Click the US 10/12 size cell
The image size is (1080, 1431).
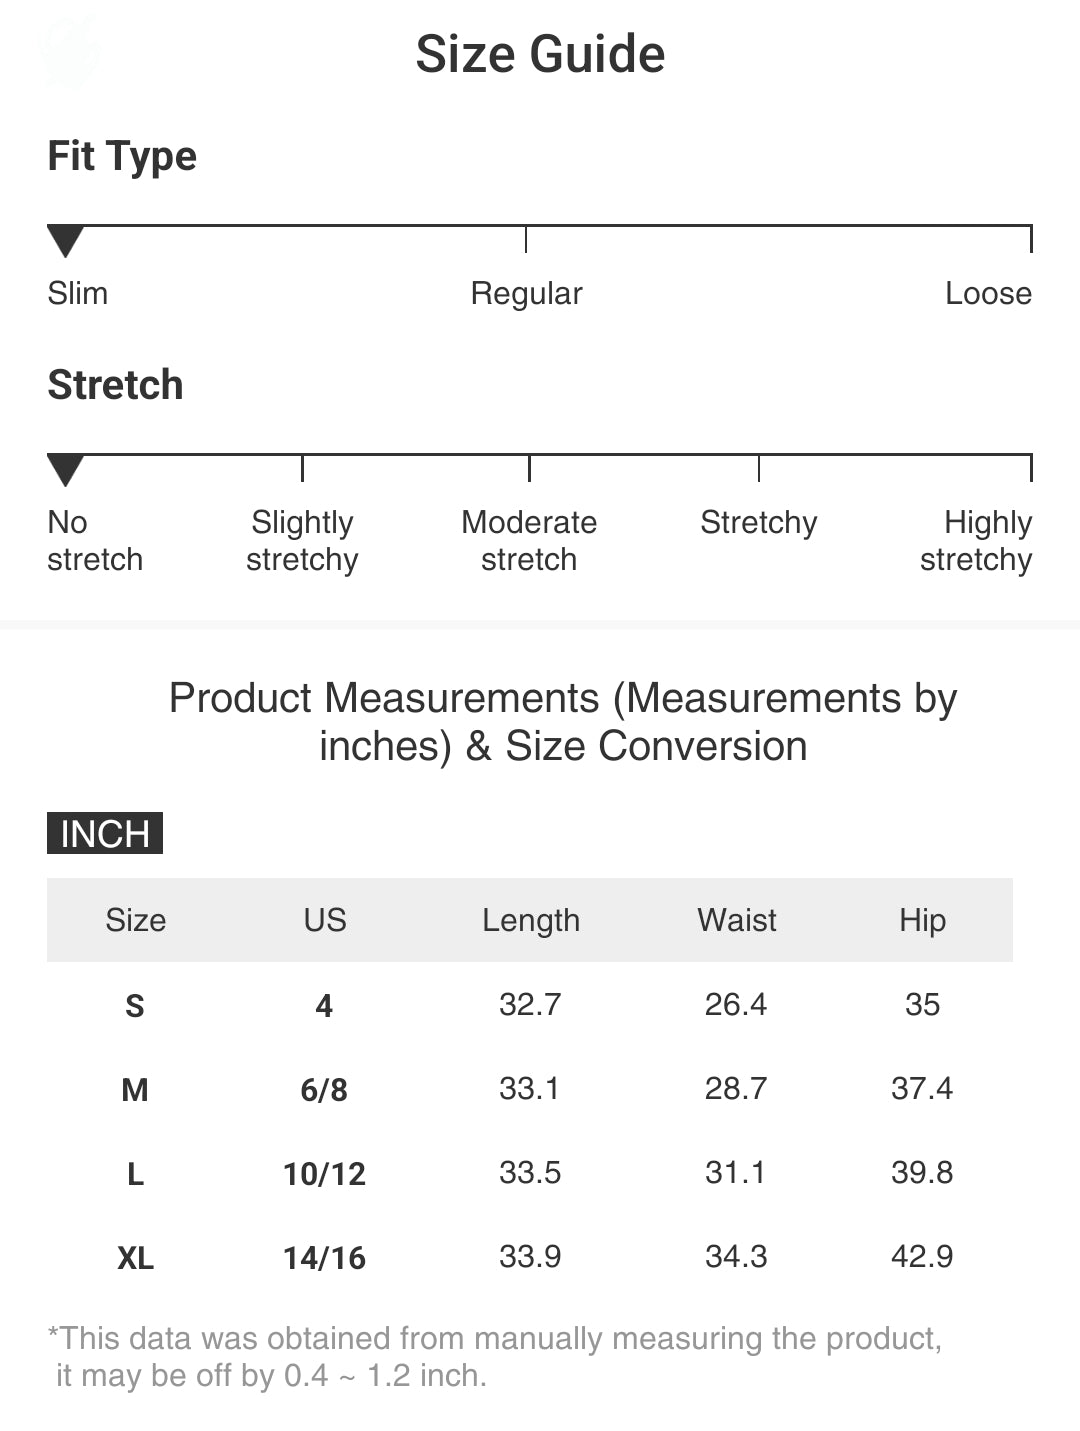[324, 1173]
